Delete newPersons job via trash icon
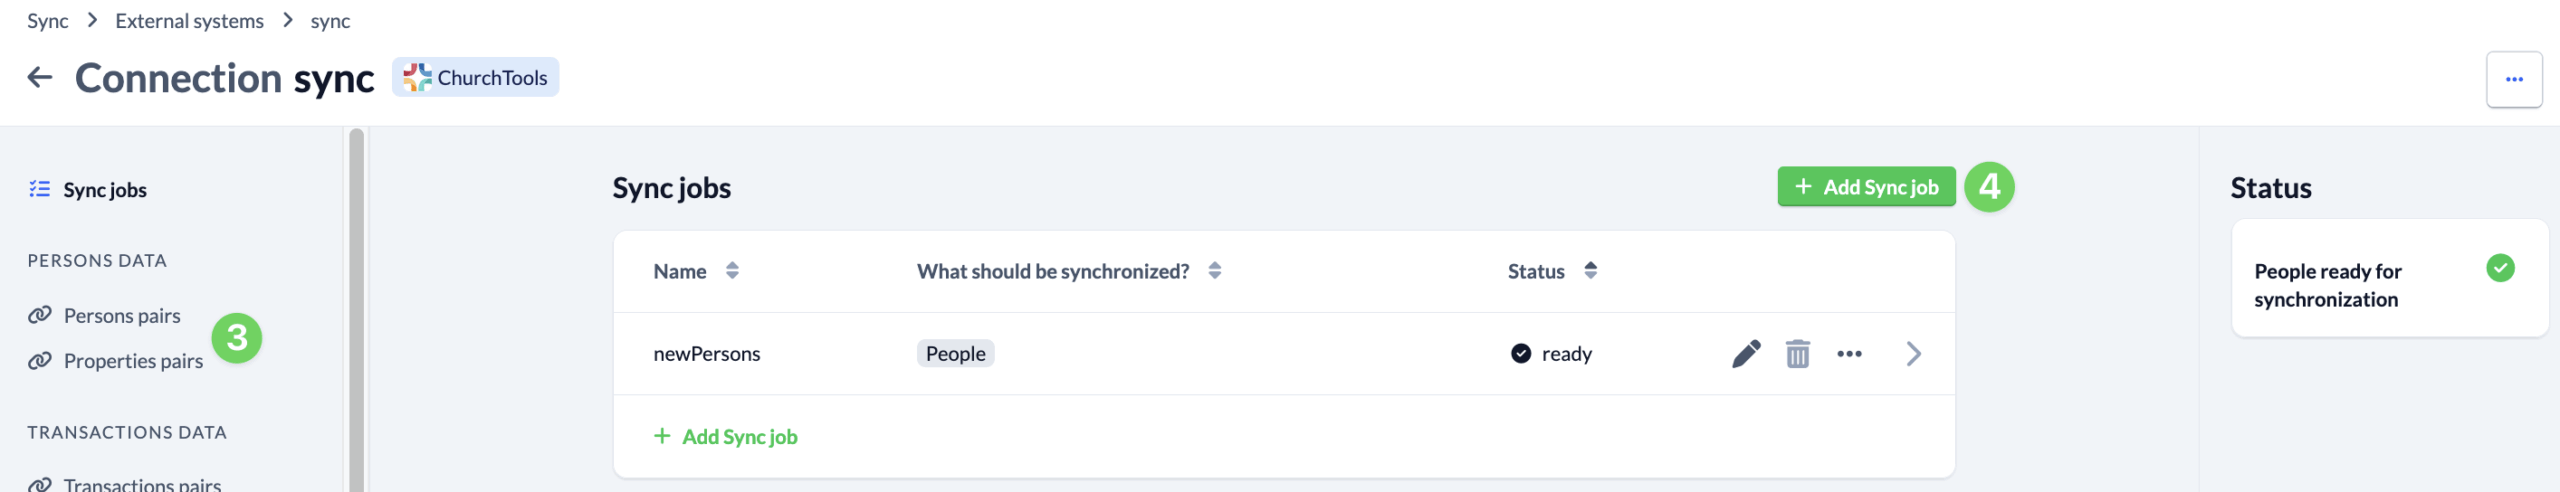The height and width of the screenshot is (492, 2560). click(x=1797, y=354)
